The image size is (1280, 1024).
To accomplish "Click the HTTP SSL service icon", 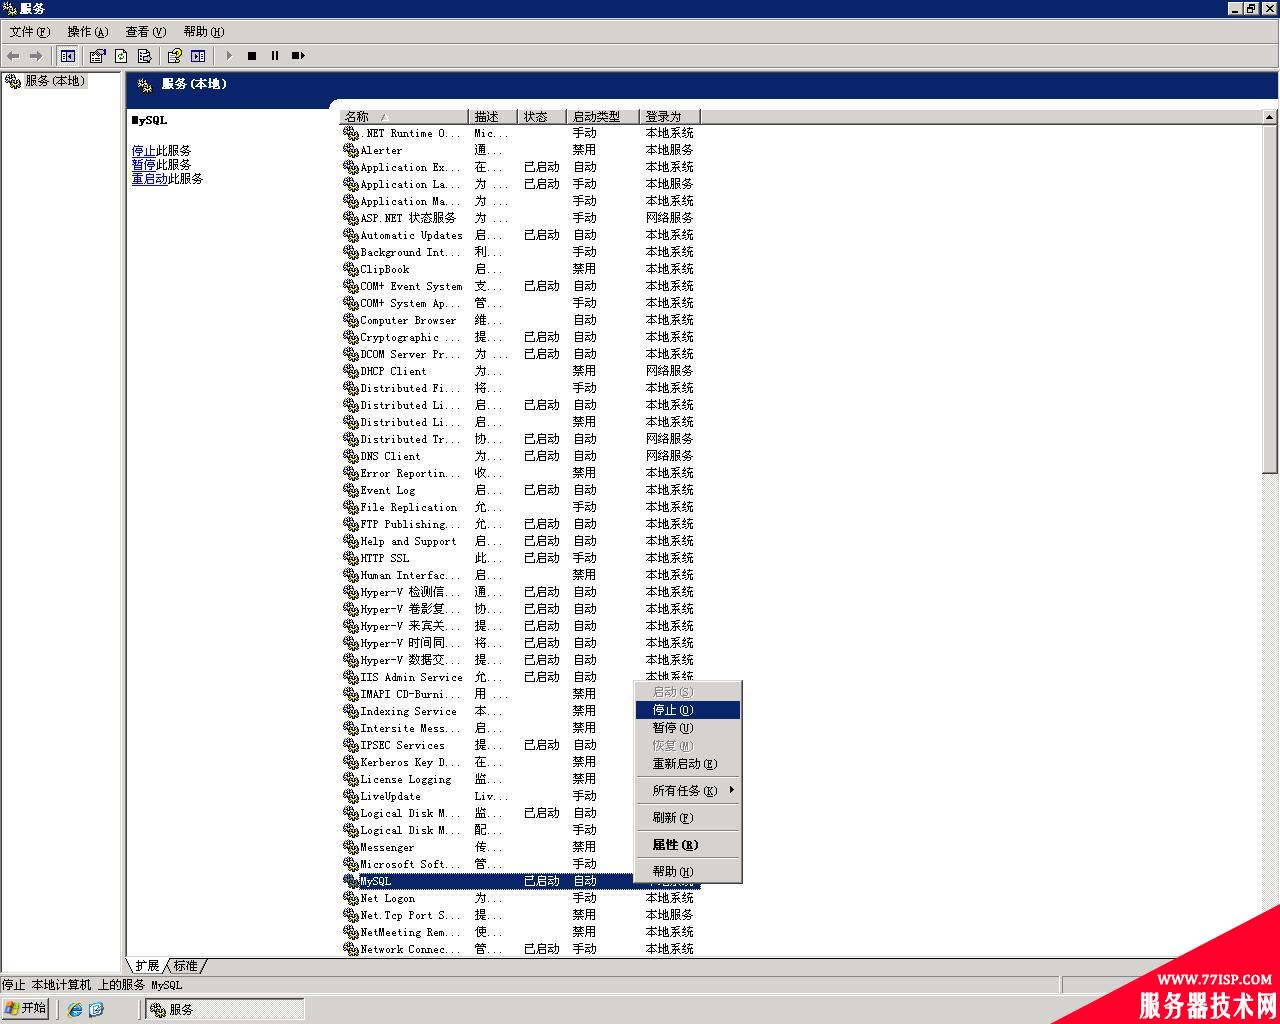I will [351, 558].
